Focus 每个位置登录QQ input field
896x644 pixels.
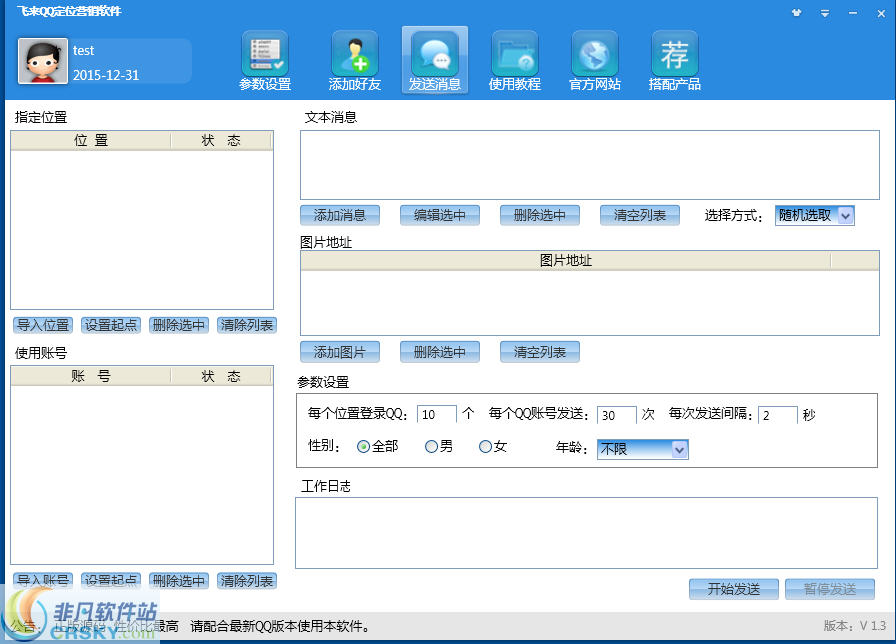[x=437, y=414]
